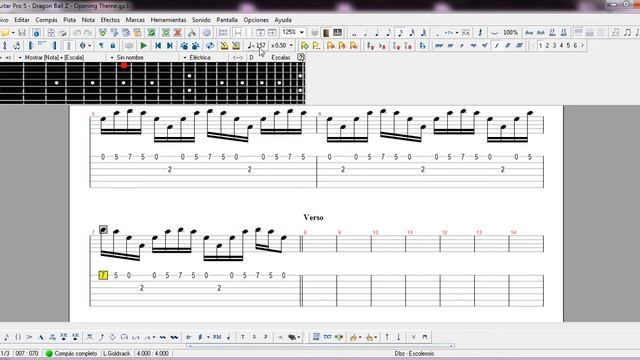Viewport: 640px width, 360px height.
Task: Click the save floppy disk icon
Action: [22, 32]
